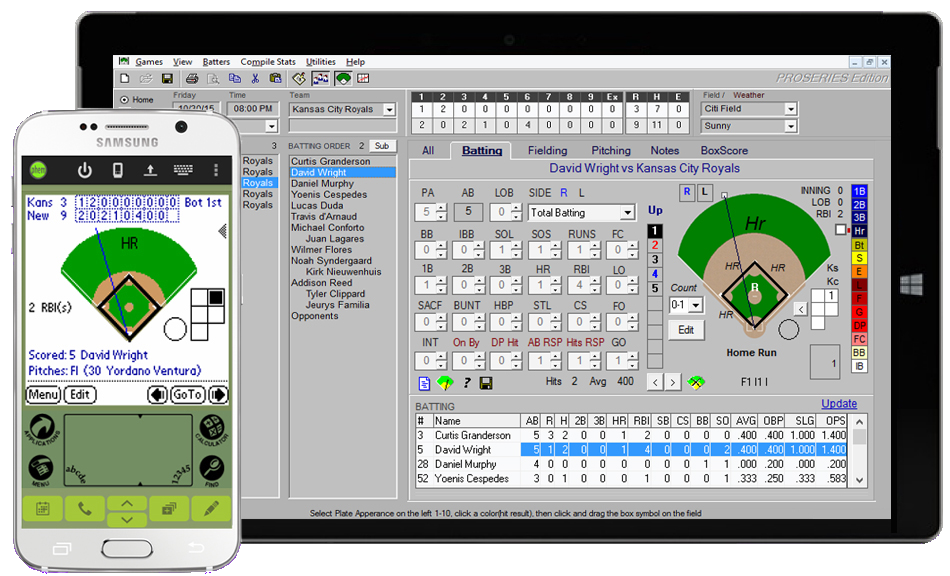
Task: Click the save disk icon below AB RSP
Action: tap(486, 383)
